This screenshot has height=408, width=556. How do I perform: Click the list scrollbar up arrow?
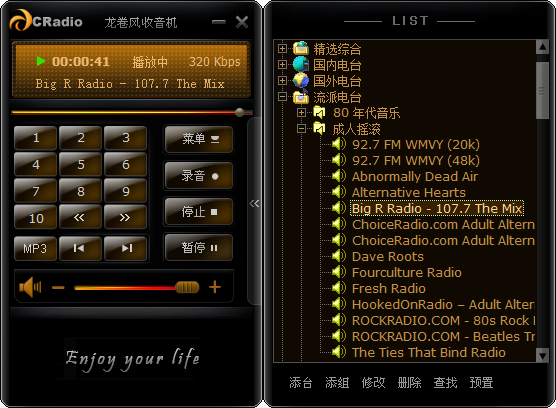(x=543, y=47)
